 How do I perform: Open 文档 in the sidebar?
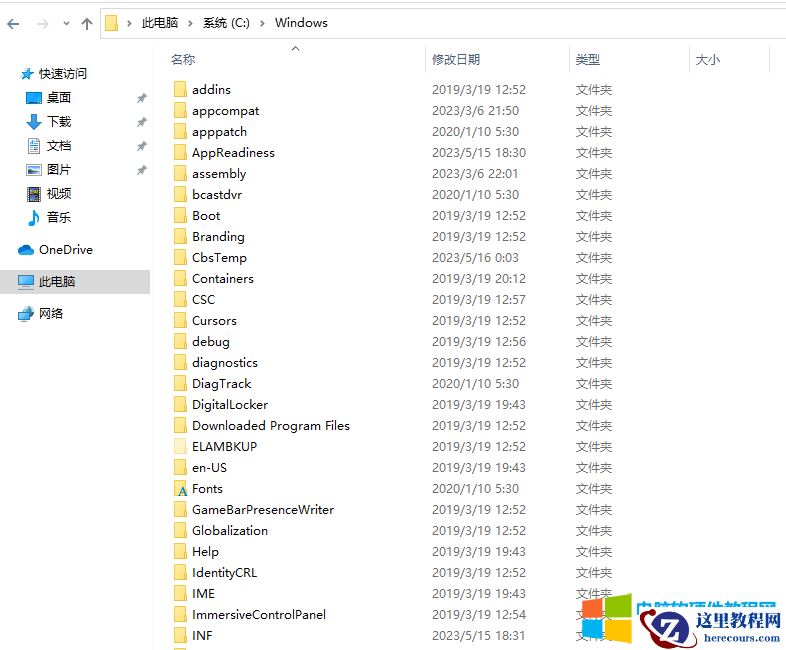59,146
